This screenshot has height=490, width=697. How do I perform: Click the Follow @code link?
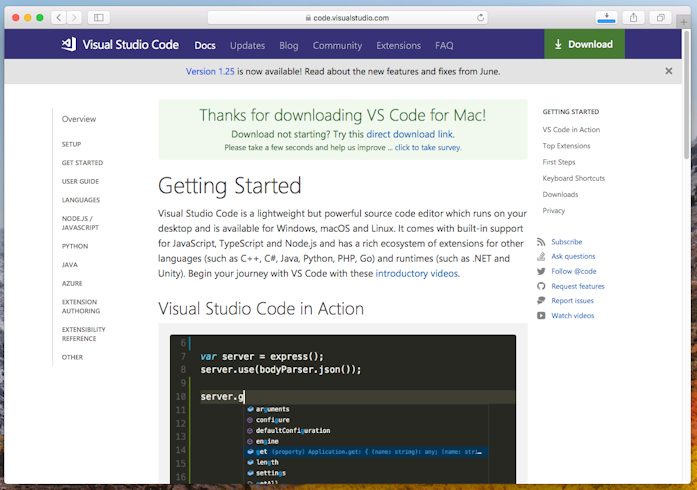[574, 271]
